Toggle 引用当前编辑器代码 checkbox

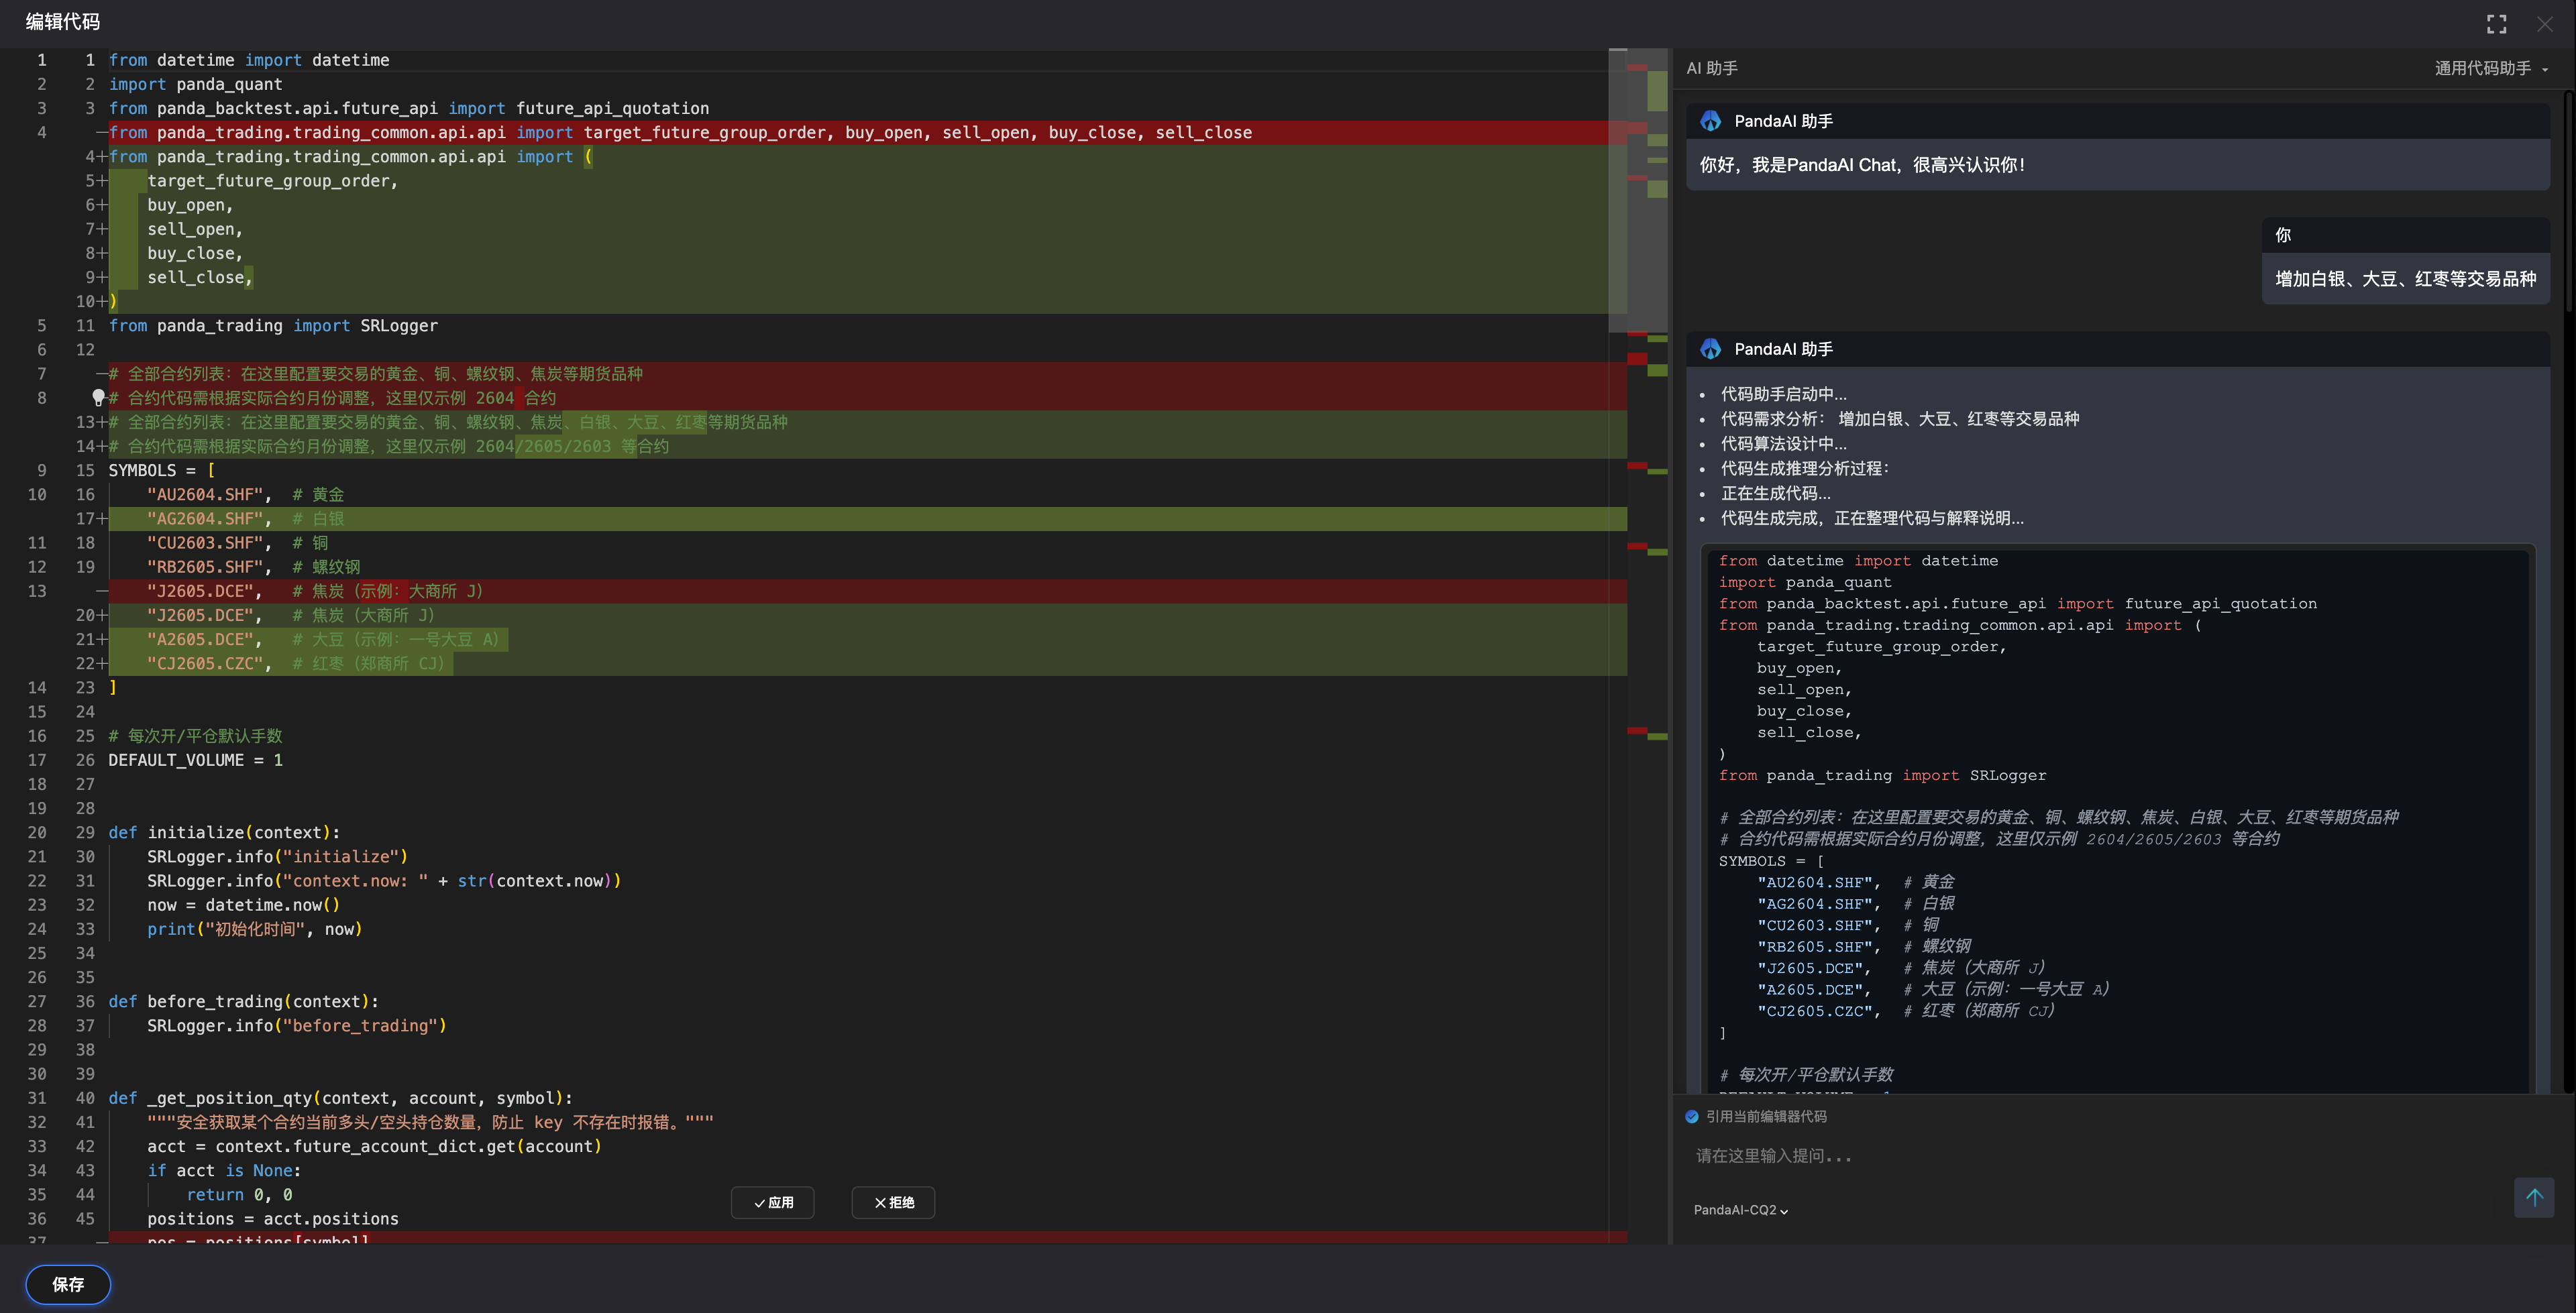point(1692,1117)
